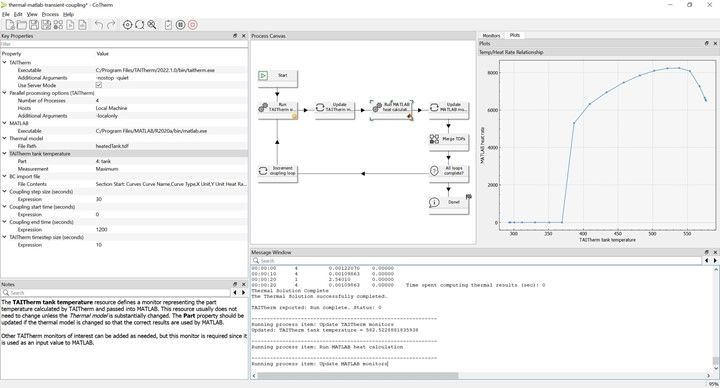Click the Save As toolbar icon
Screen dimensions: 720x388
(x=46, y=25)
